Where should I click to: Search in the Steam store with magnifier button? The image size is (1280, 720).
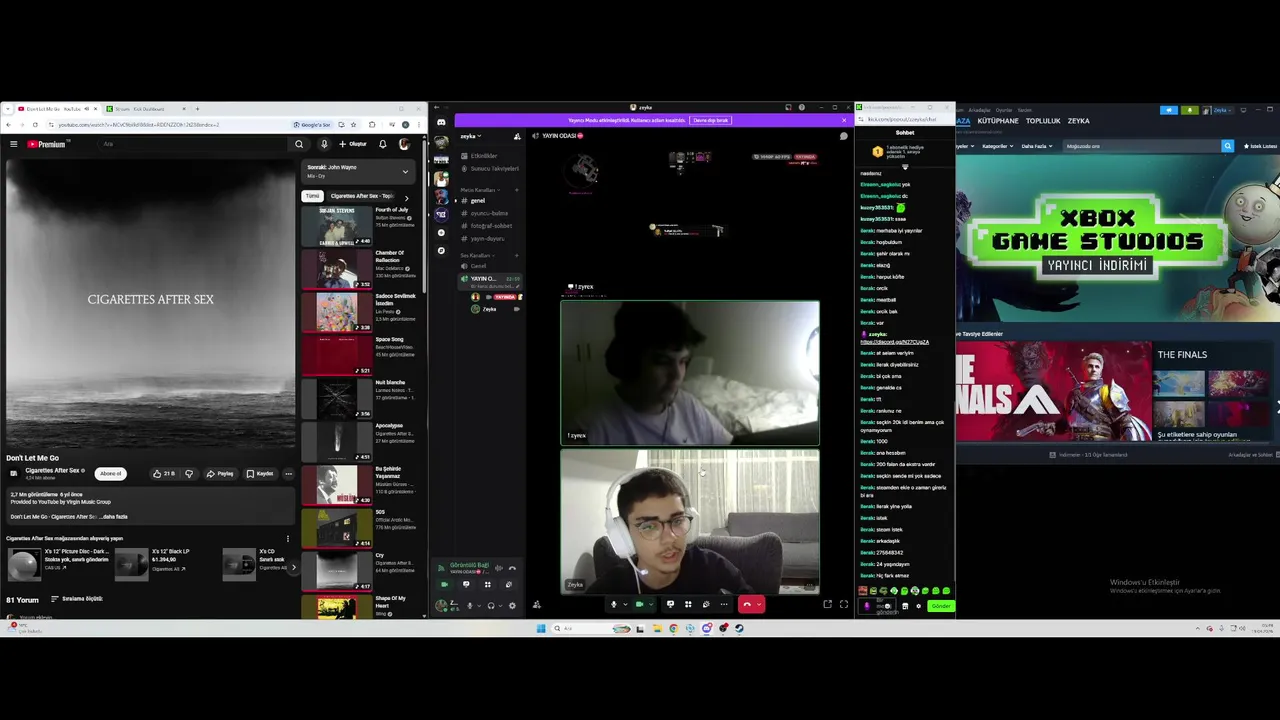[x=1227, y=146]
